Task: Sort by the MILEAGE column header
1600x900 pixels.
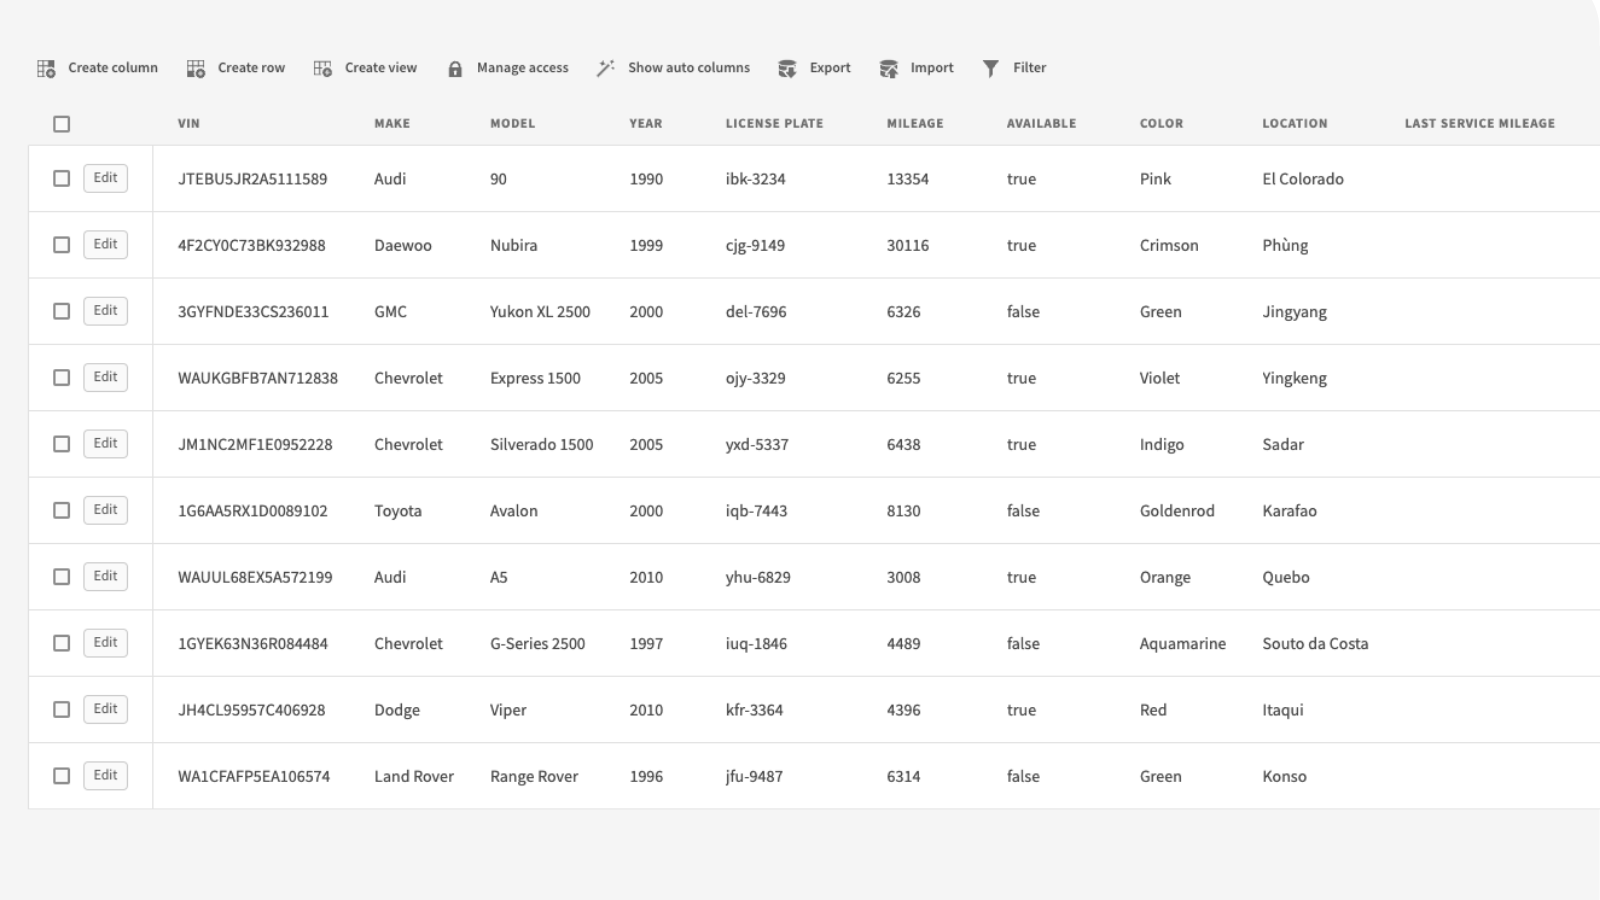Action: (914, 124)
